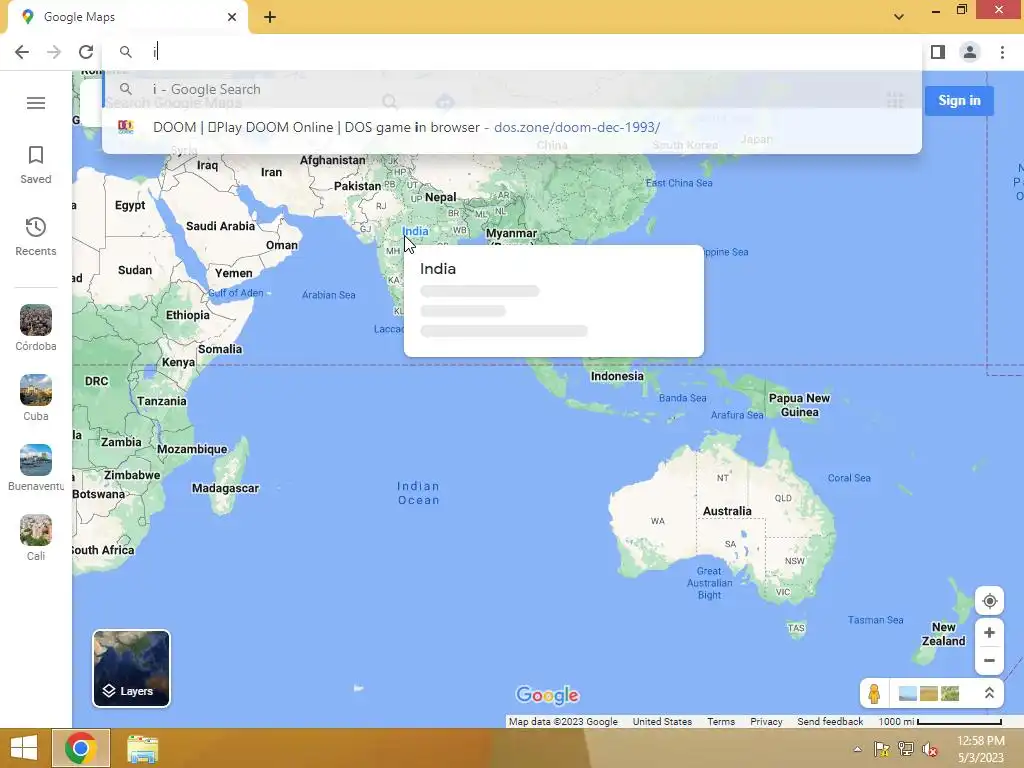The width and height of the screenshot is (1024, 768).
Task: Open the network tray icon
Action: (905, 749)
